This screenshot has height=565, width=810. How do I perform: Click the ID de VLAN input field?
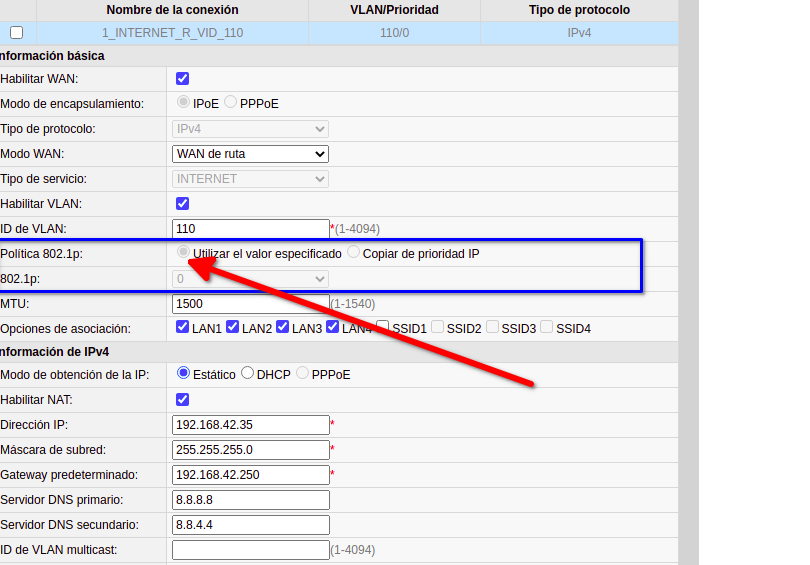tap(250, 228)
